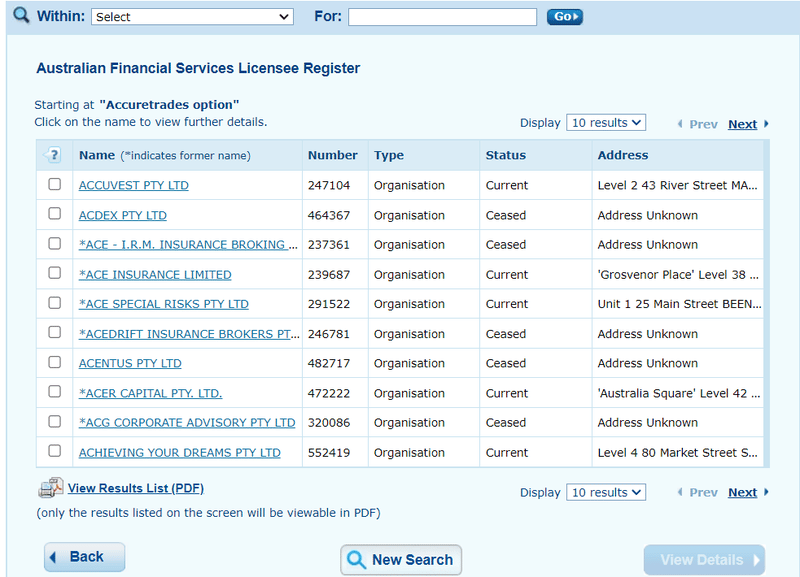Viewport: 800px width, 577px height.
Task: Click address Unit 1 25 Main Street
Action: point(680,304)
